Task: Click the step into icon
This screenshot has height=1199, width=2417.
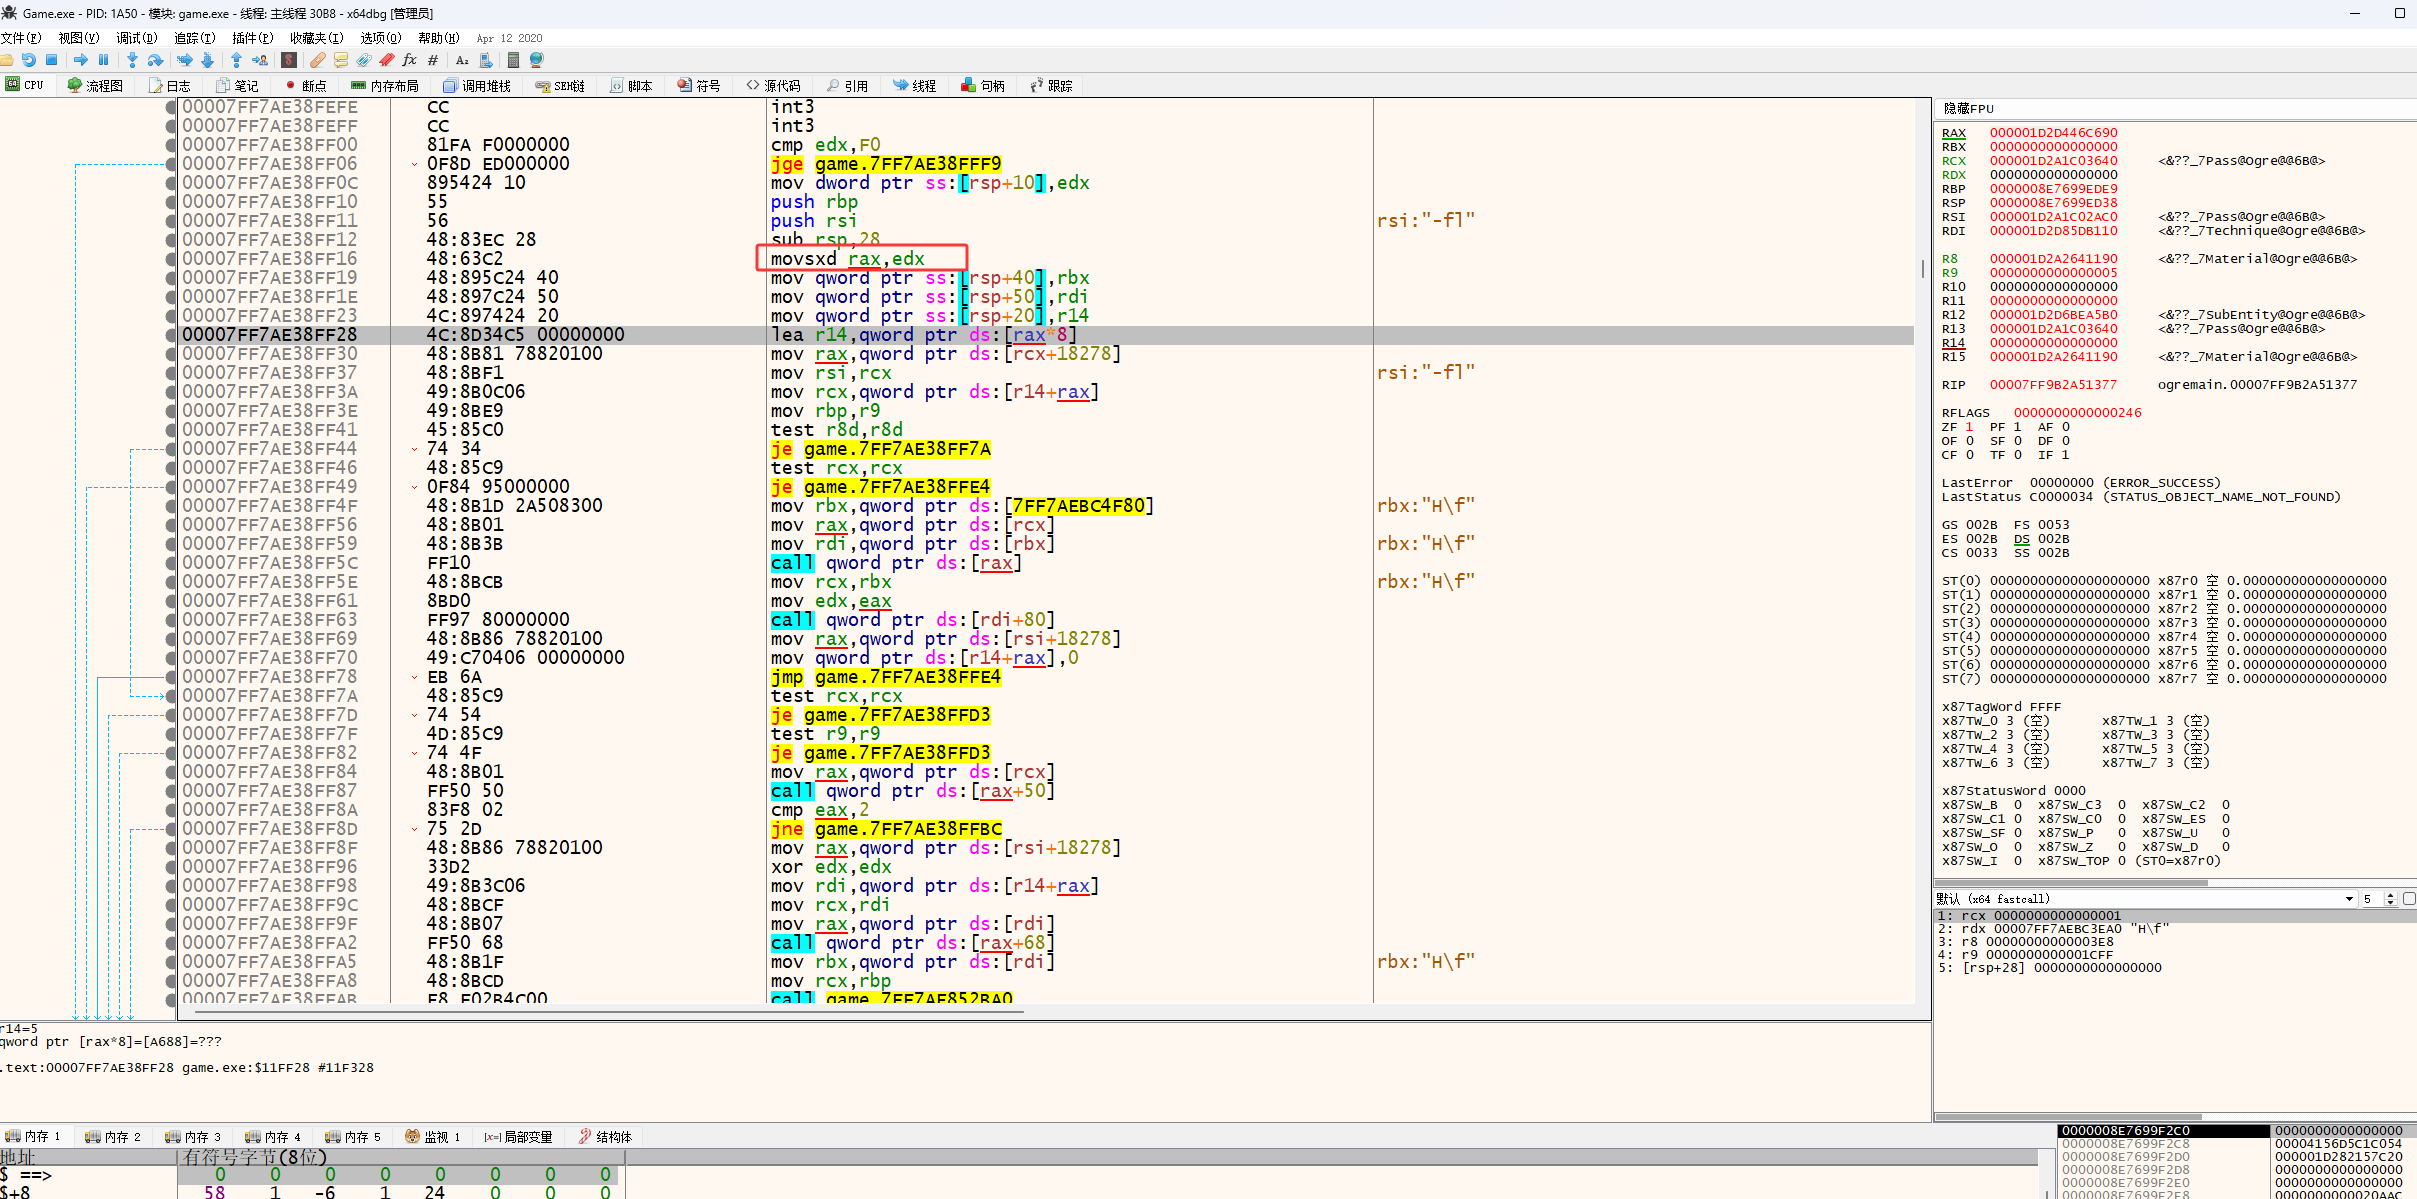Action: (132, 60)
